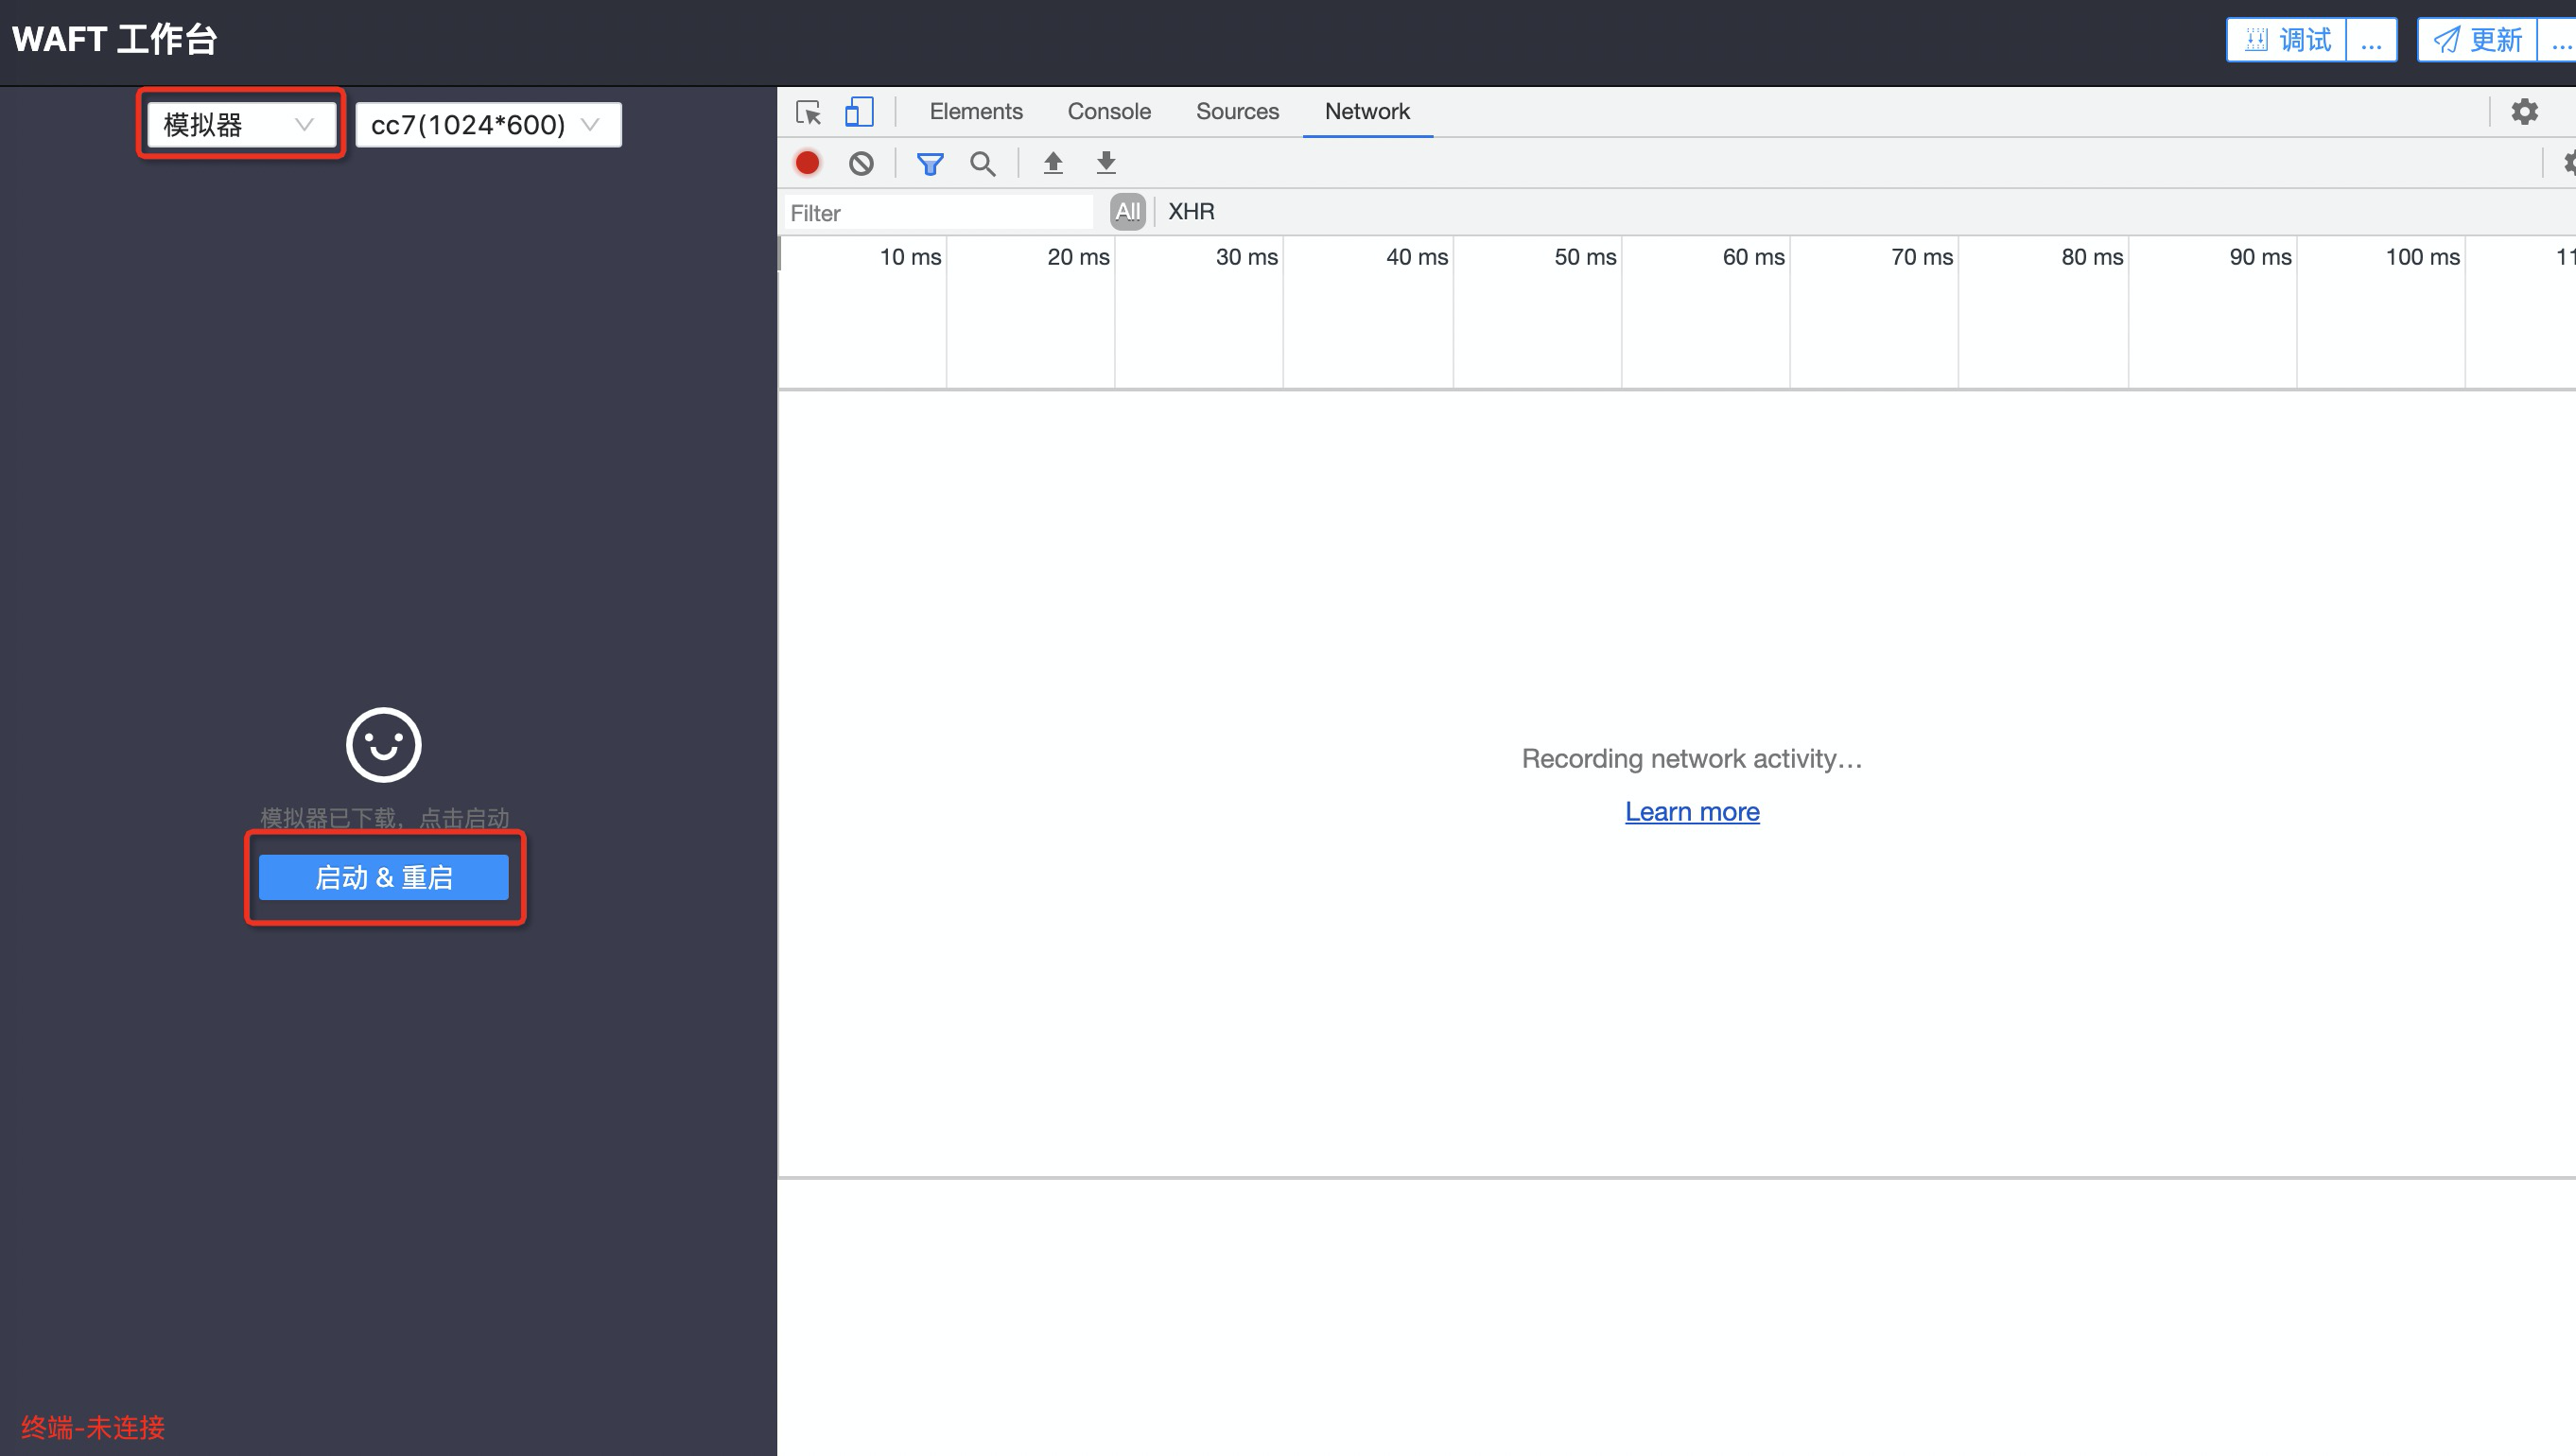Toggle the device toolbar icon
The image size is (2576, 1456).
858,112
